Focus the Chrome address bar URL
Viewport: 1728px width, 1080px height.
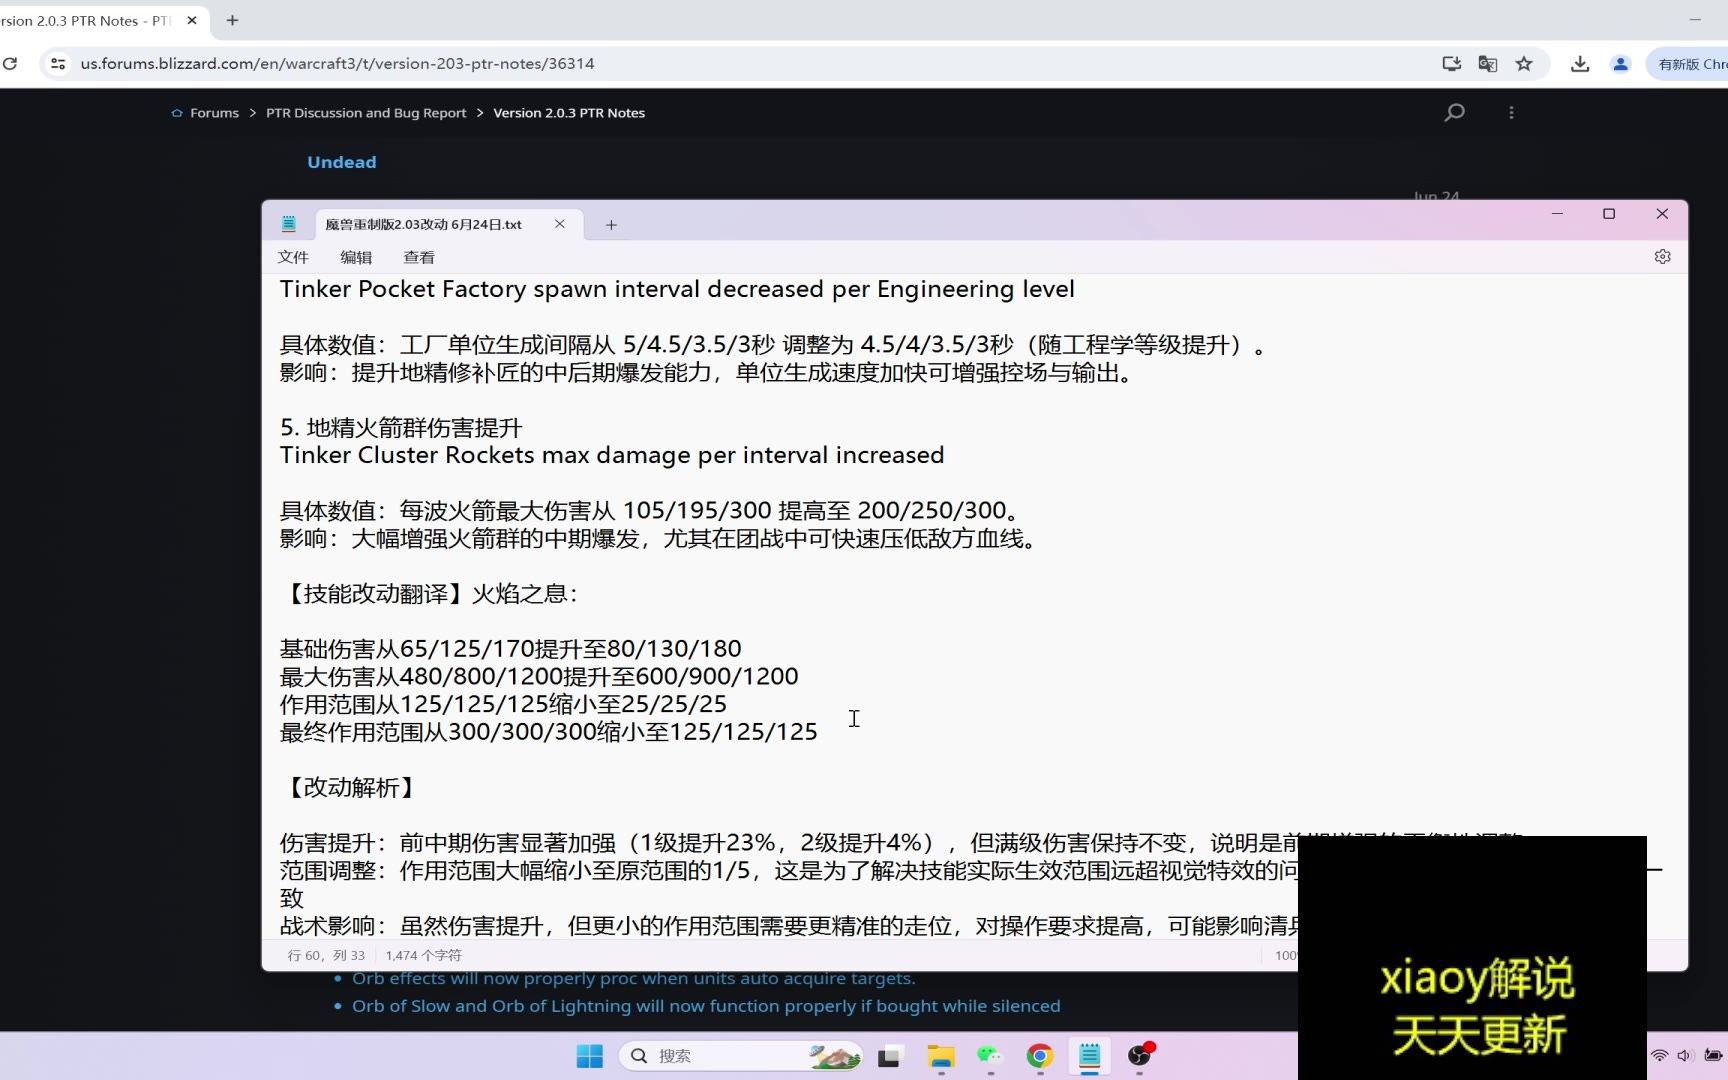(x=337, y=64)
